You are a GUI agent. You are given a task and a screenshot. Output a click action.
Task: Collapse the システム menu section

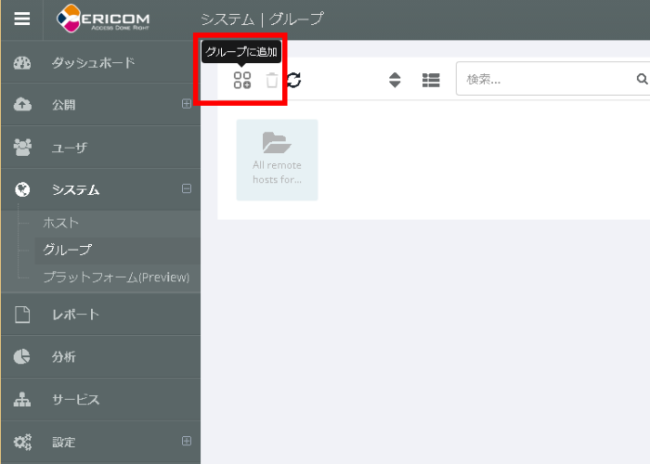coord(186,189)
